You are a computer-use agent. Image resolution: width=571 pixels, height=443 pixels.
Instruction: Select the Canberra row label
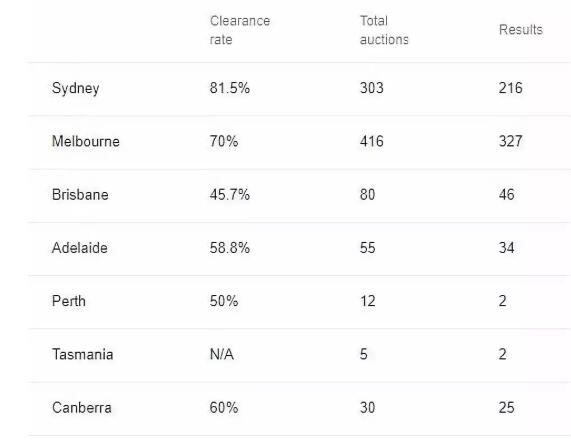pyautogui.click(x=82, y=408)
